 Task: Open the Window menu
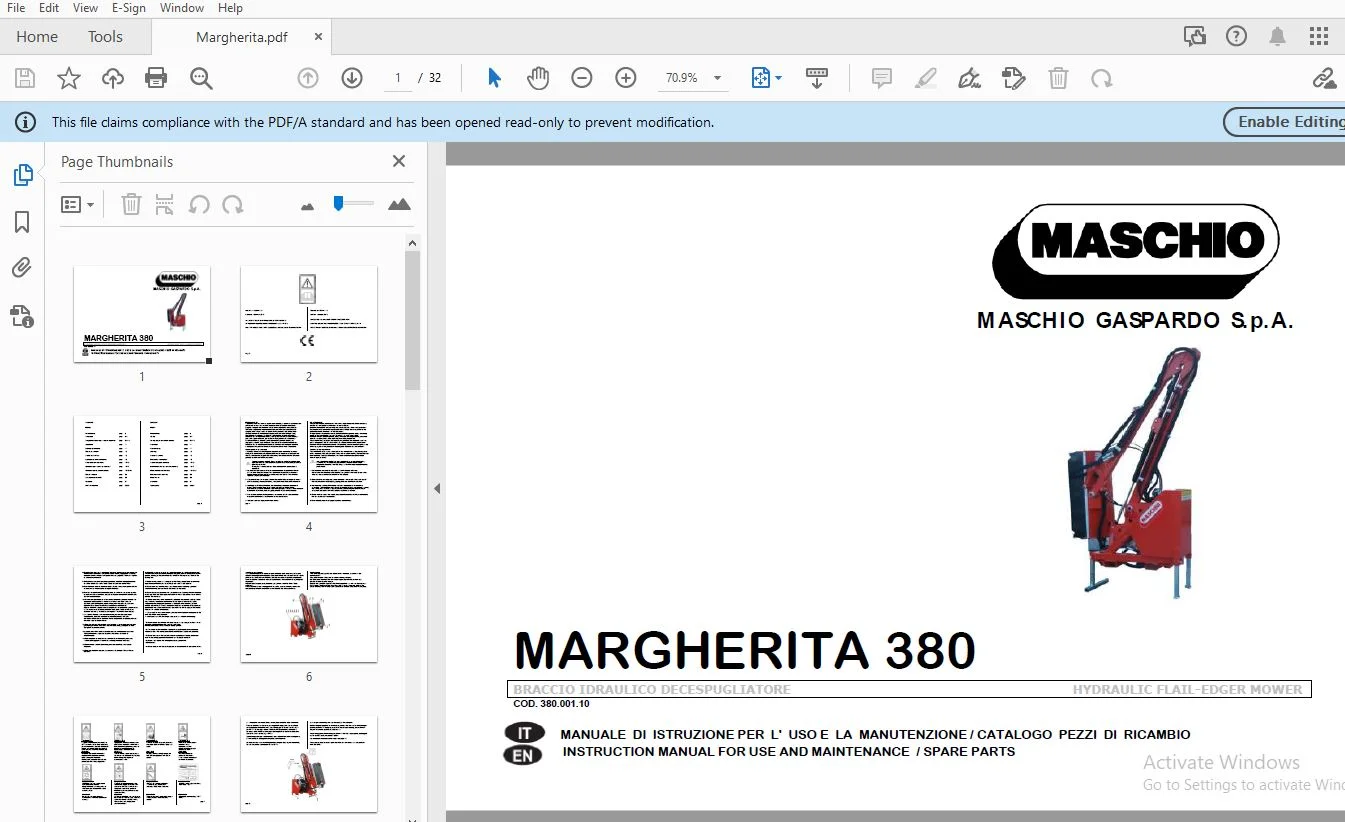click(182, 8)
